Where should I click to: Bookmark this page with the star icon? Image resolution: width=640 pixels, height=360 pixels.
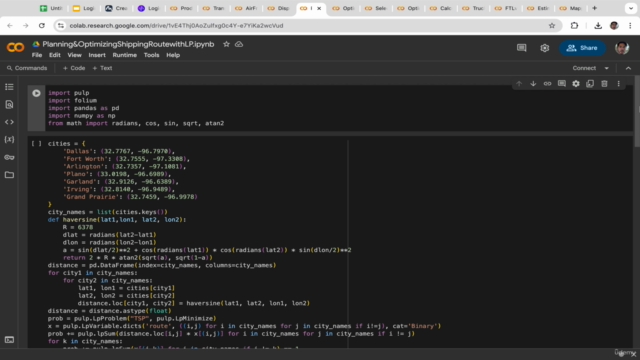pyautogui.click(x=552, y=26)
